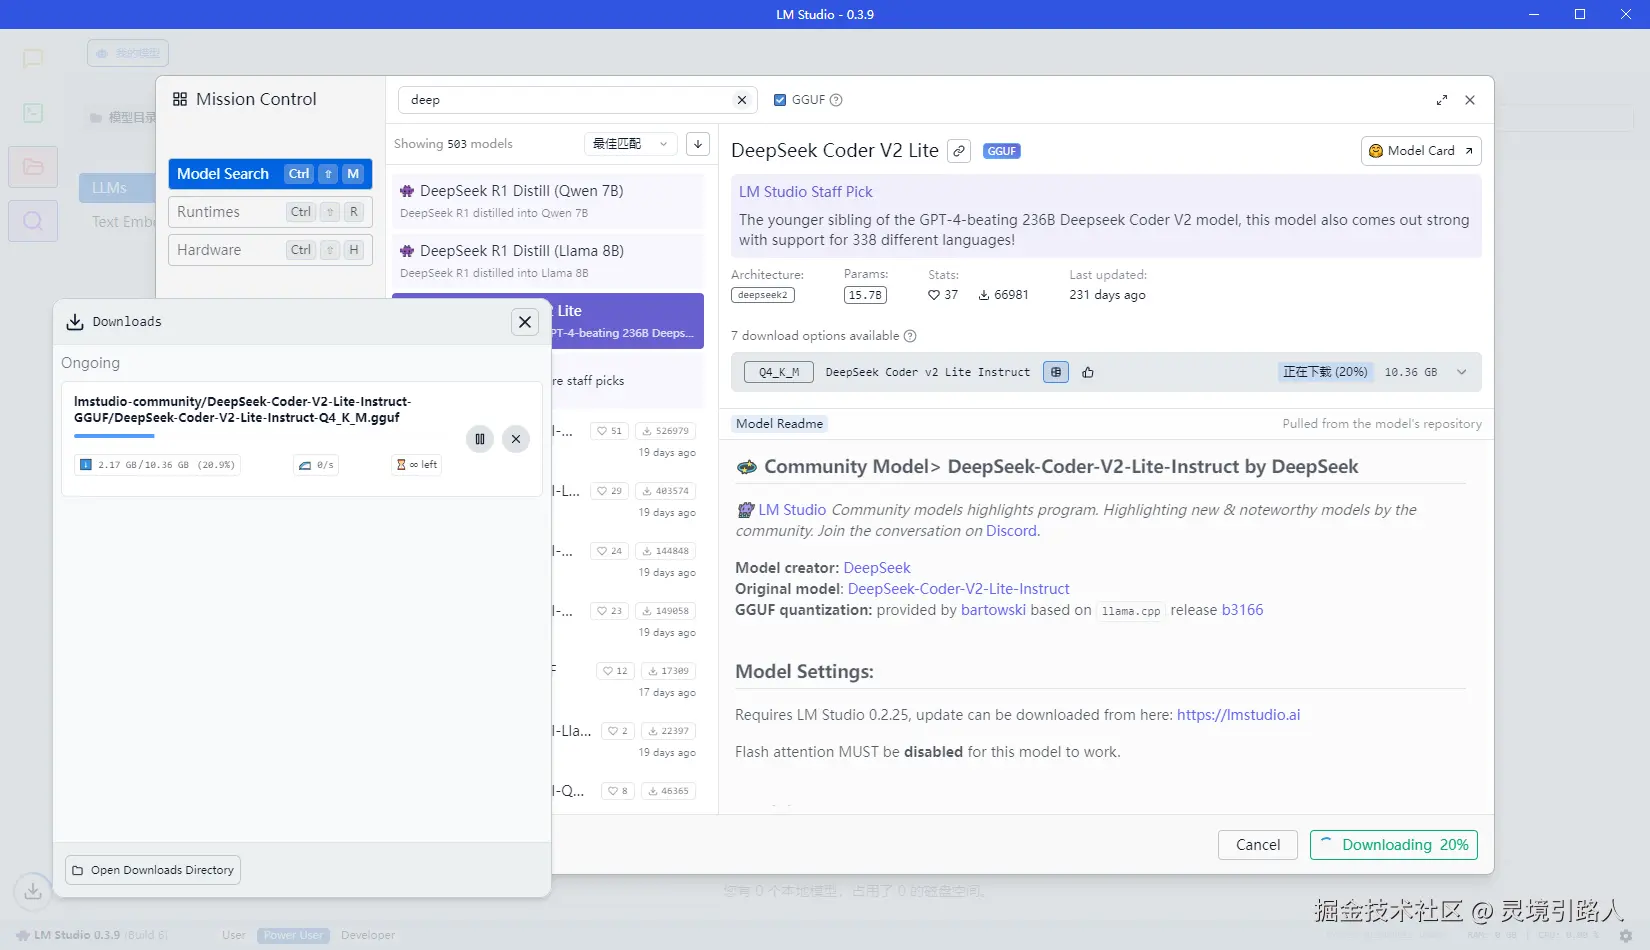The height and width of the screenshot is (950, 1650).
Task: Expand the Mission Control dialog to full size
Action: click(1442, 100)
